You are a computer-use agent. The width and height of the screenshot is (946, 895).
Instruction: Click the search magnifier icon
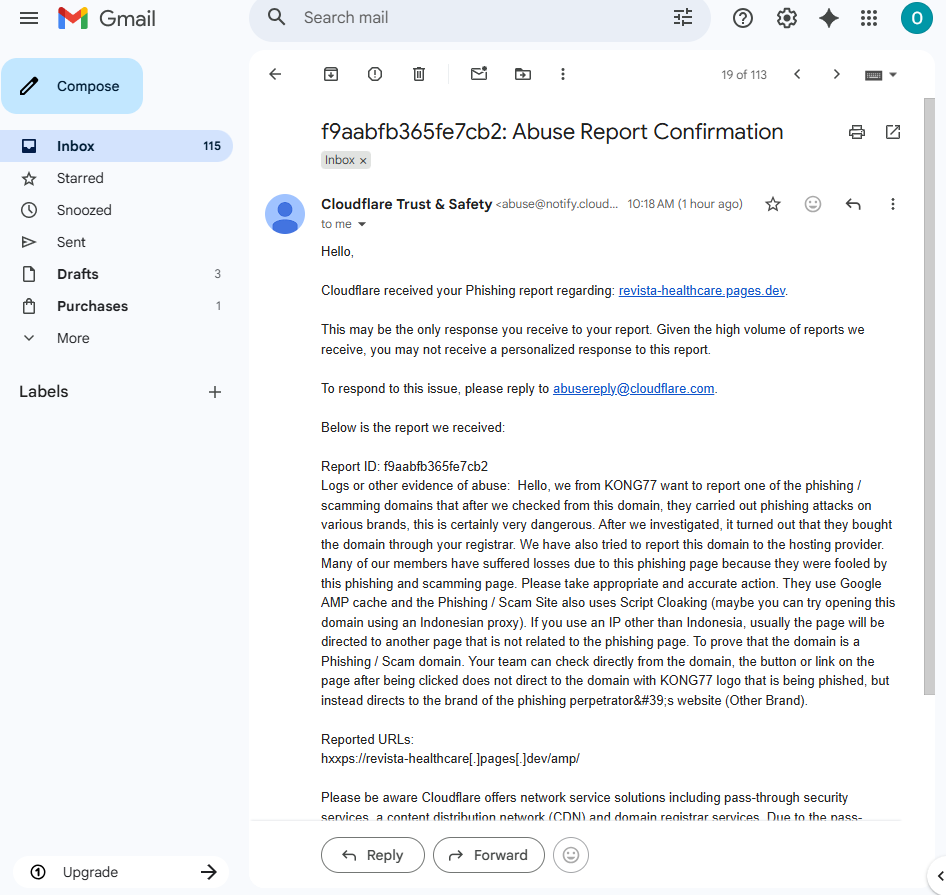click(x=276, y=18)
